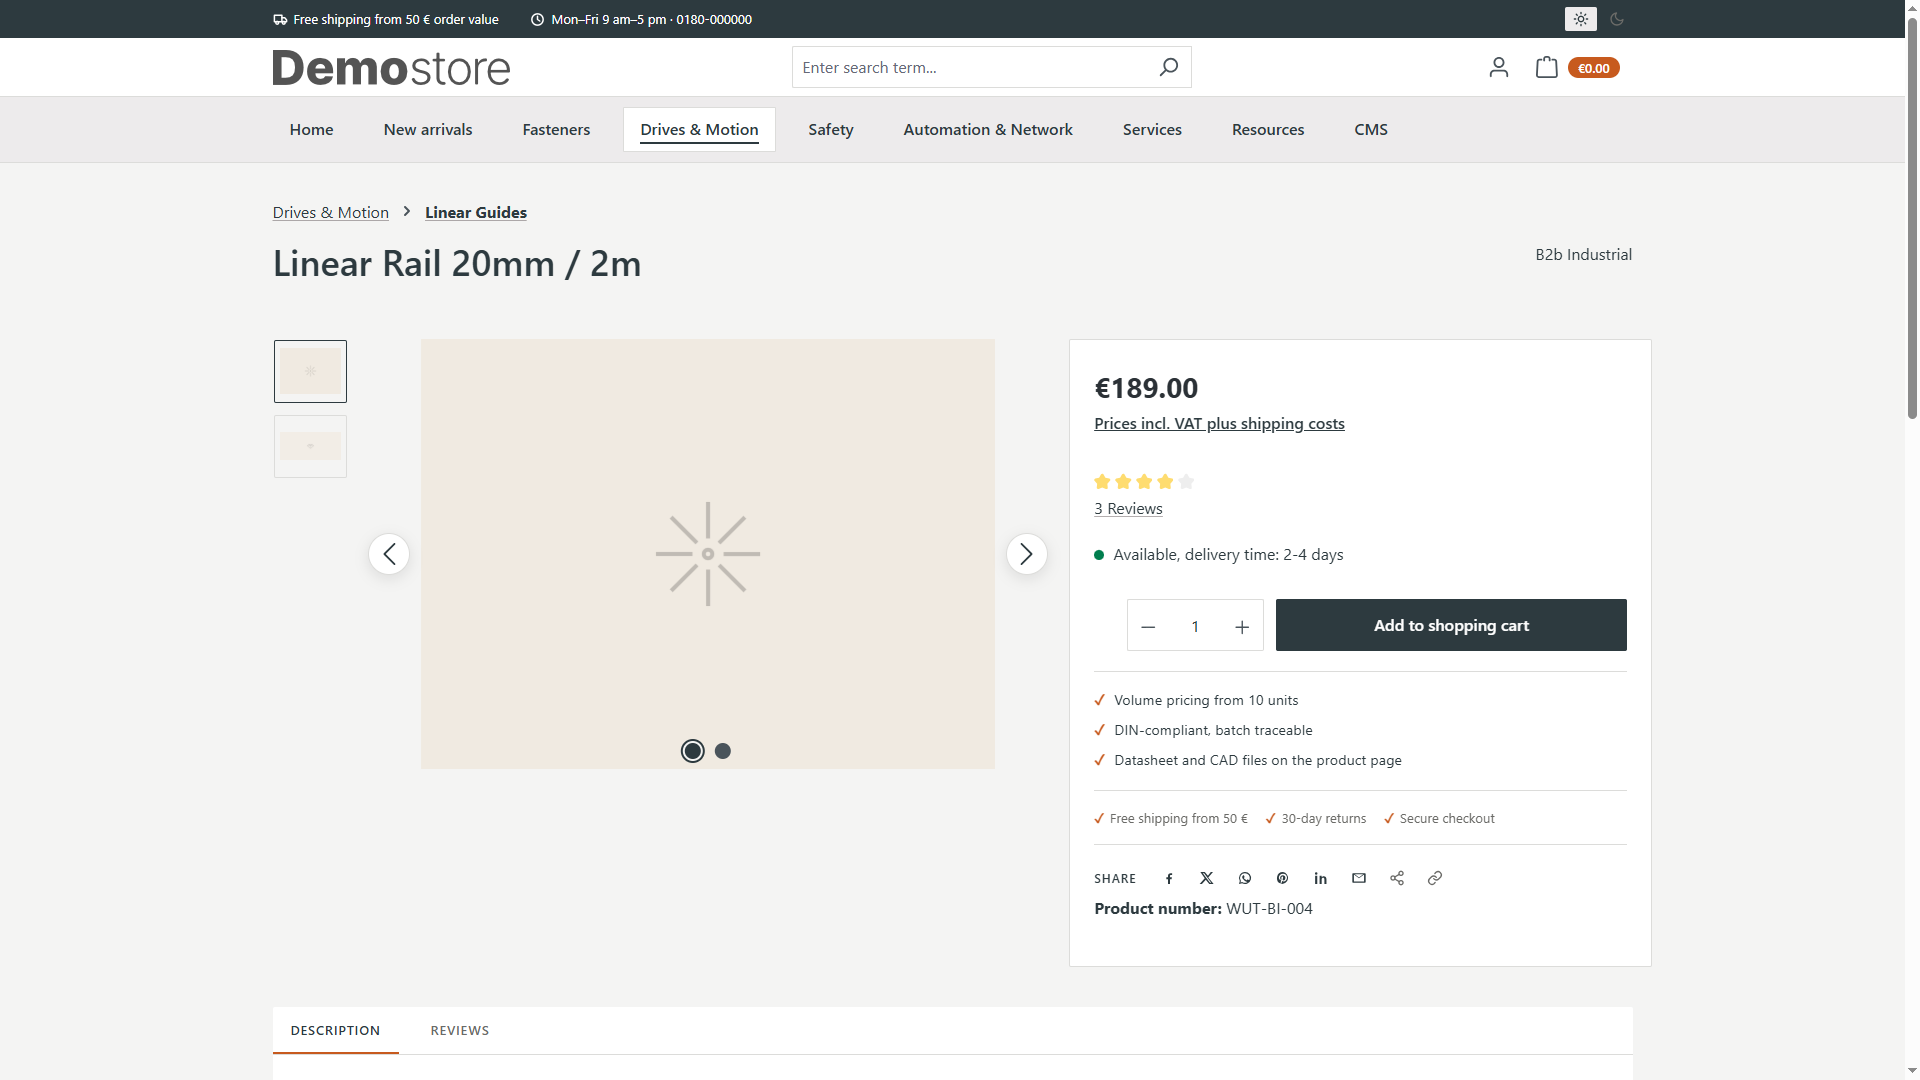Screen dimensions: 1920x1080
Task: Decrease quantity with minus button
Action: [1148, 626]
